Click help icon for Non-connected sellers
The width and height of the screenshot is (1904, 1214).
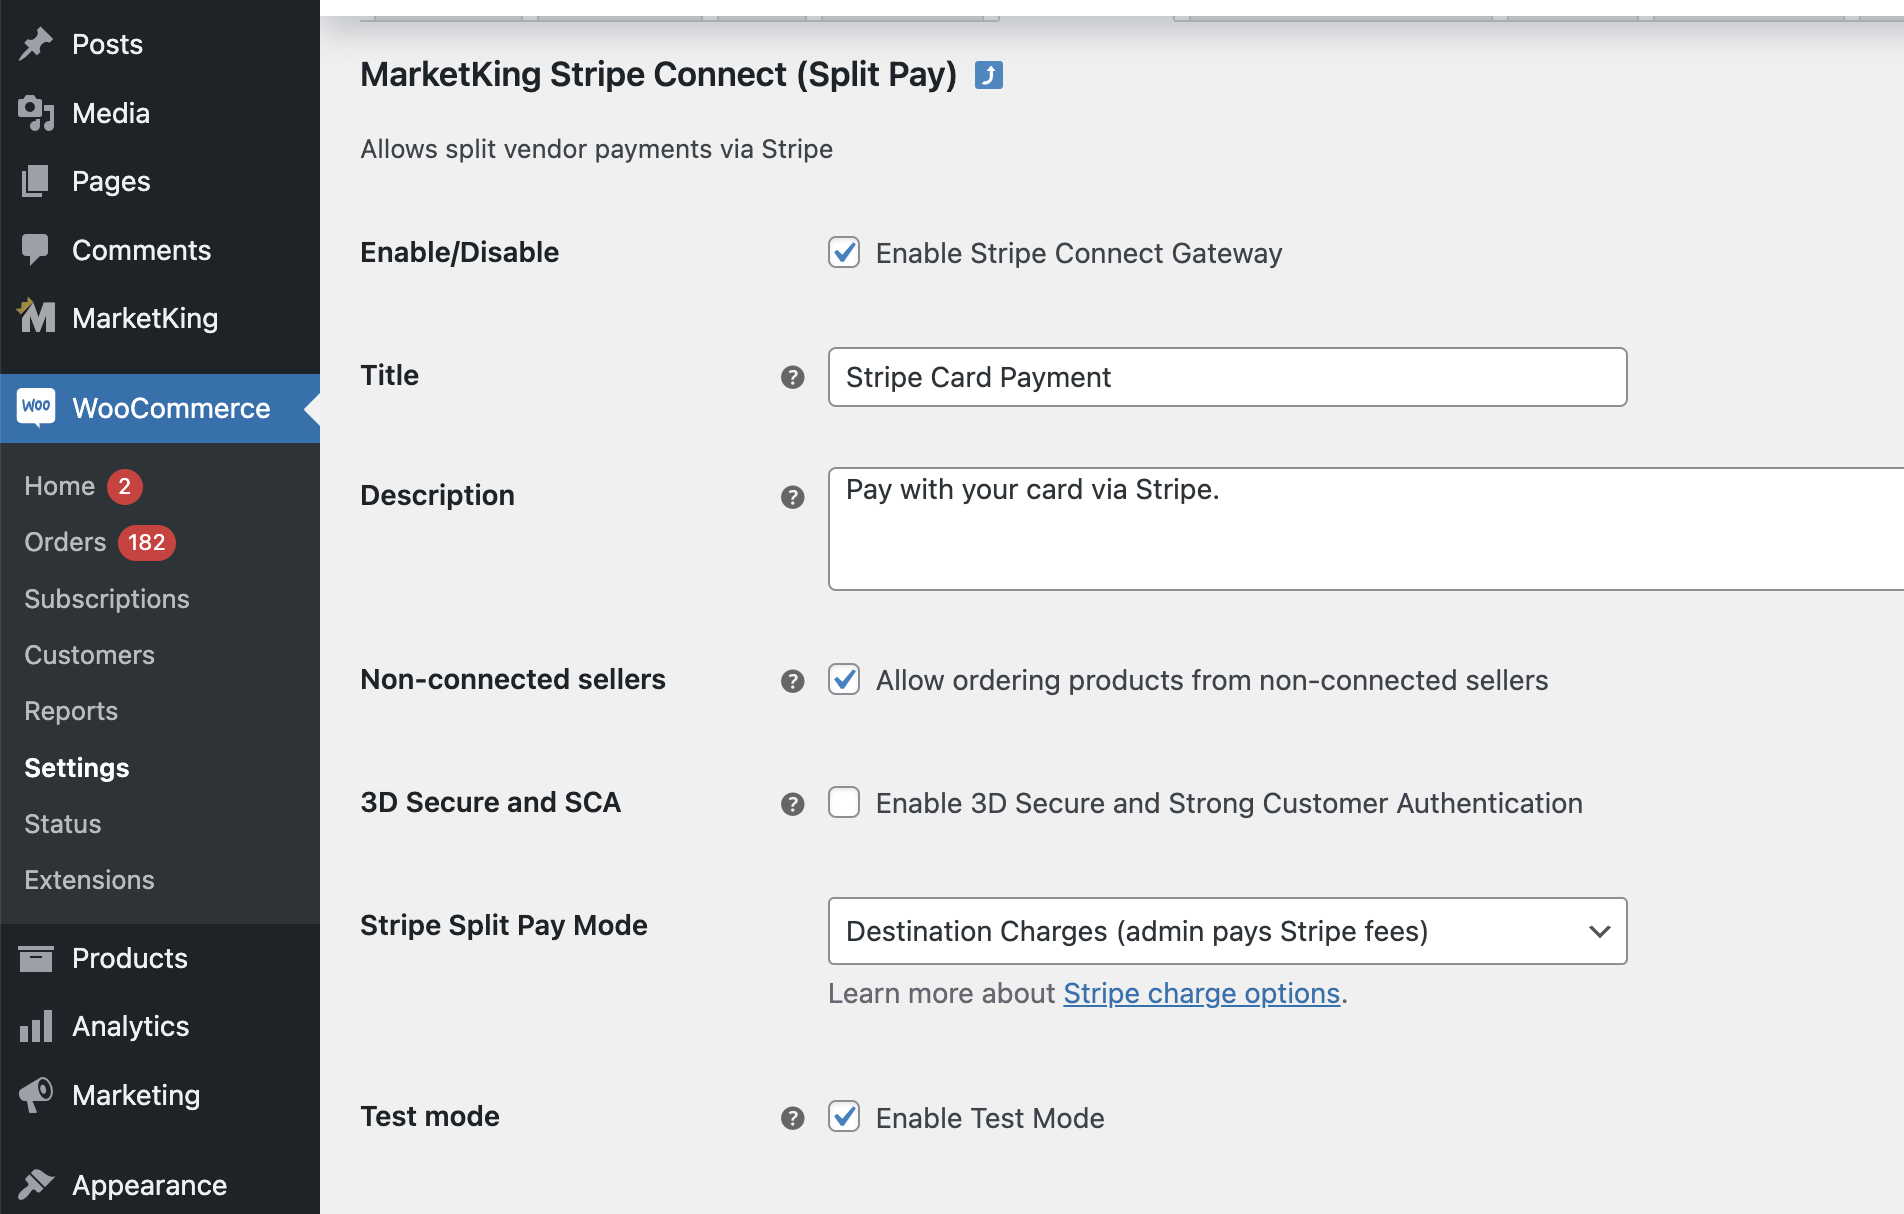coord(793,681)
